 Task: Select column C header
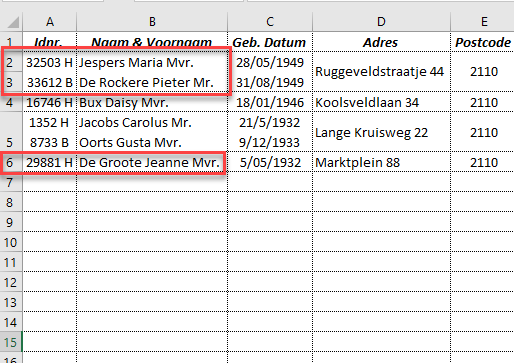270,22
